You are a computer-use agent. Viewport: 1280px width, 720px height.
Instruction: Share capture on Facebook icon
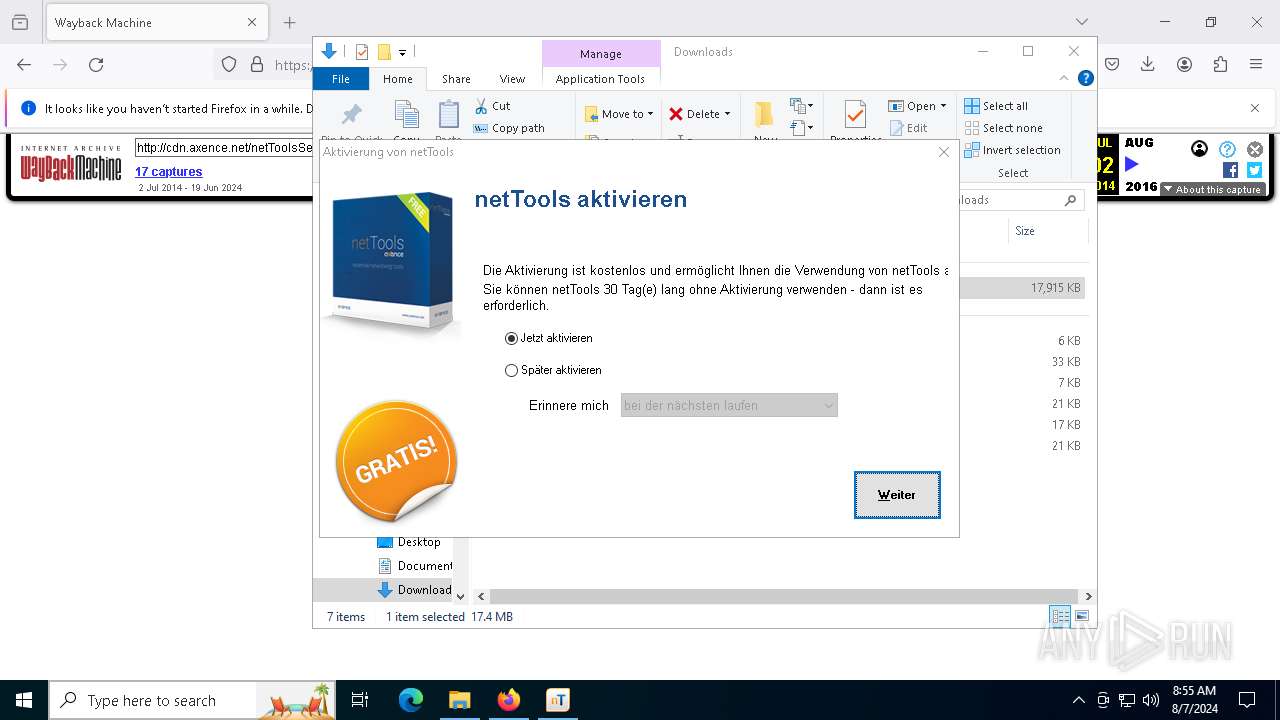pyautogui.click(x=1231, y=170)
